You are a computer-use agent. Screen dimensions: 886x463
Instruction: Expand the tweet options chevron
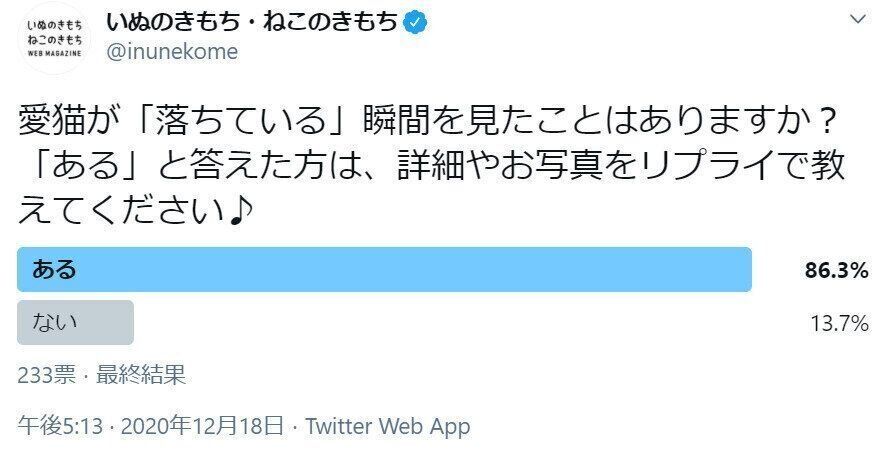pos(858,20)
